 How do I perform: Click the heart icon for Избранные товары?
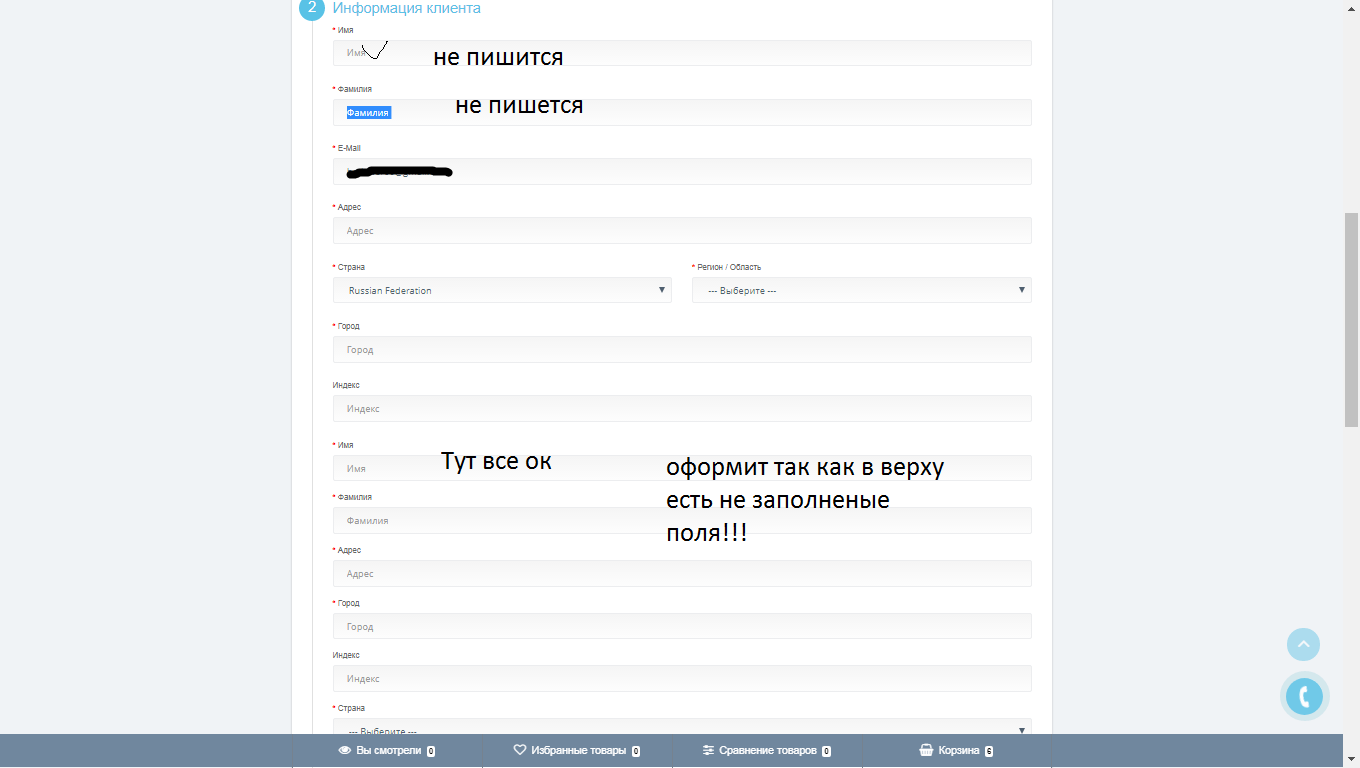(520, 750)
